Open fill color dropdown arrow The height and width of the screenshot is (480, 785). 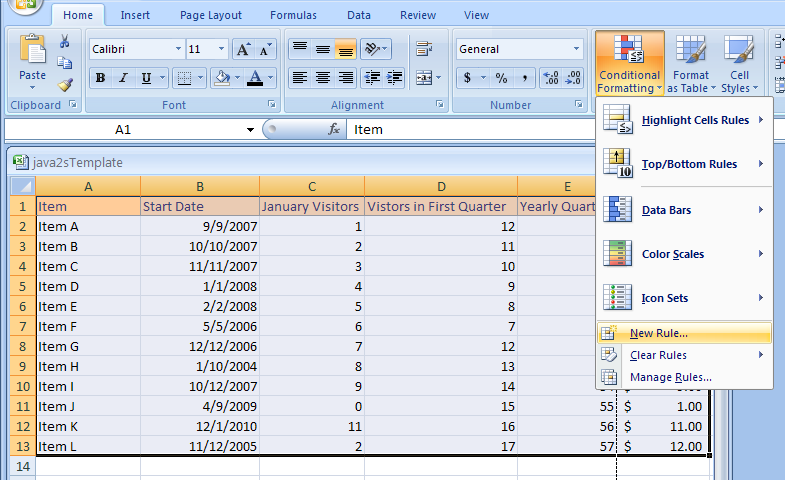(x=237, y=78)
